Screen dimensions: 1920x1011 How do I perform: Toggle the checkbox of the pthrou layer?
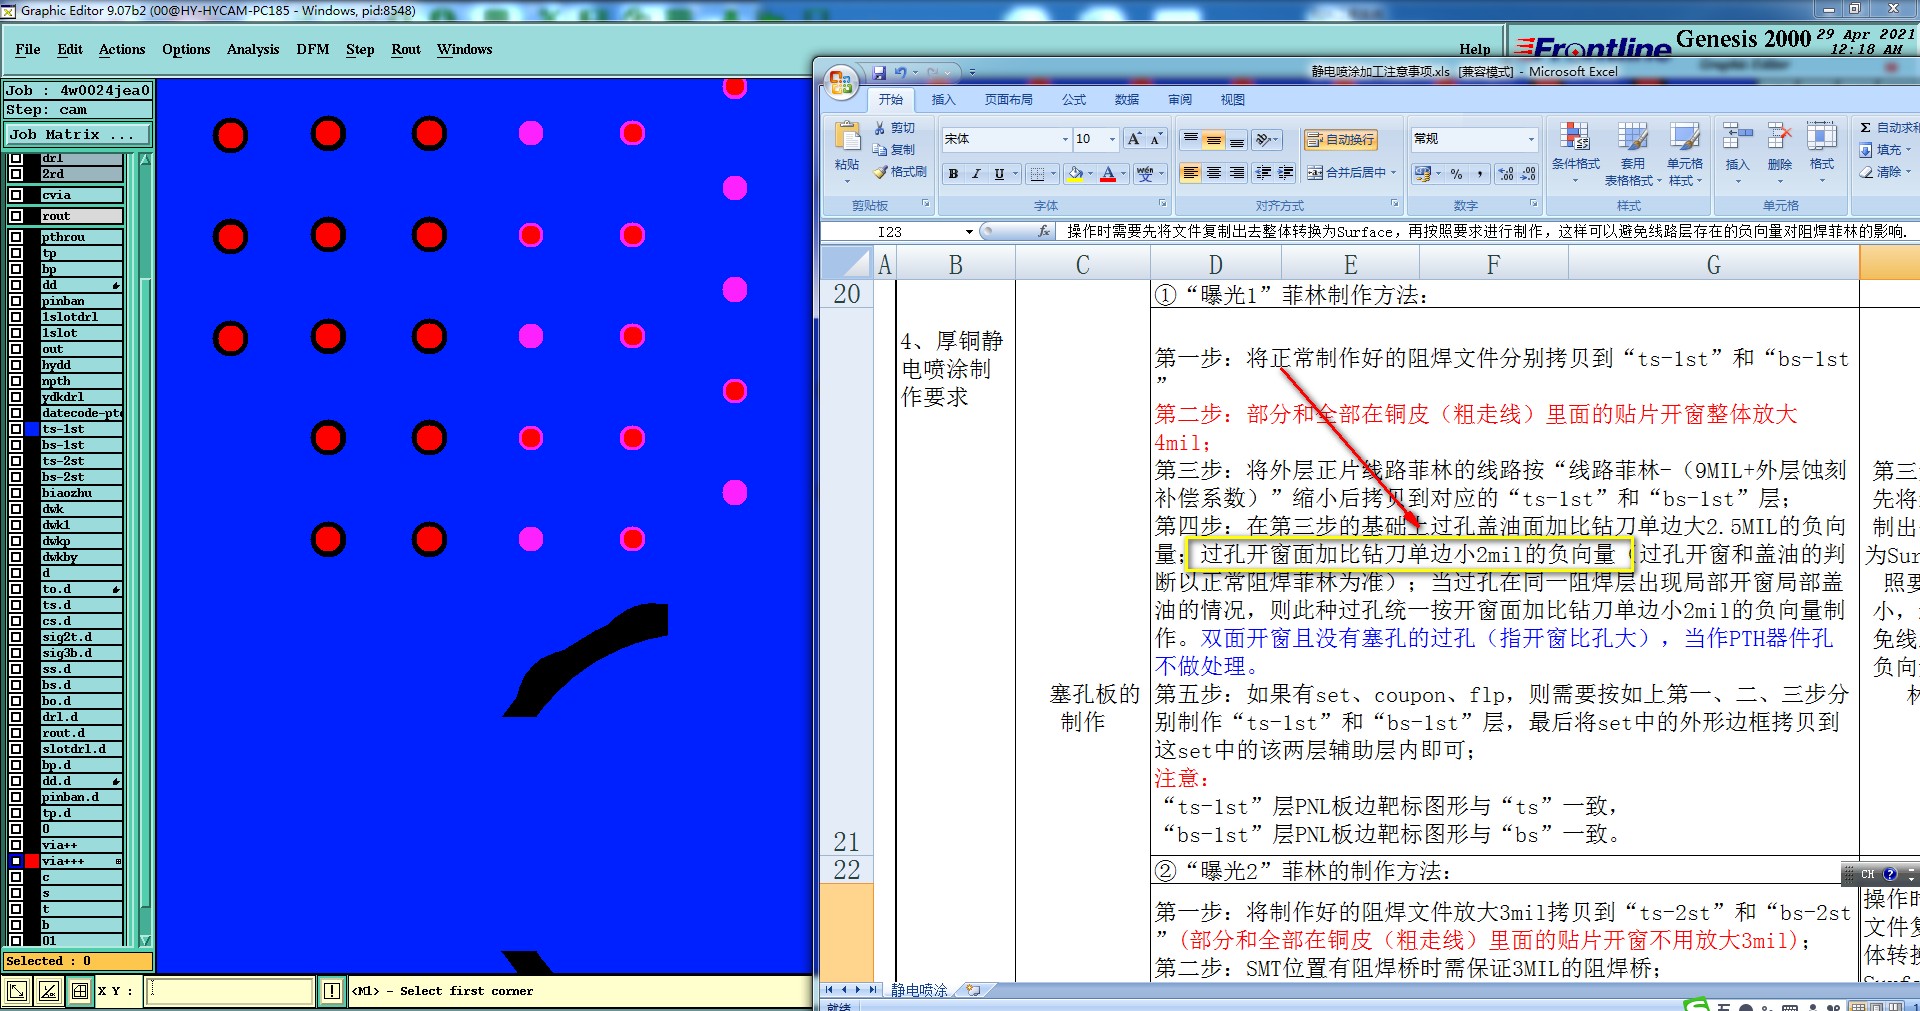pos(16,237)
